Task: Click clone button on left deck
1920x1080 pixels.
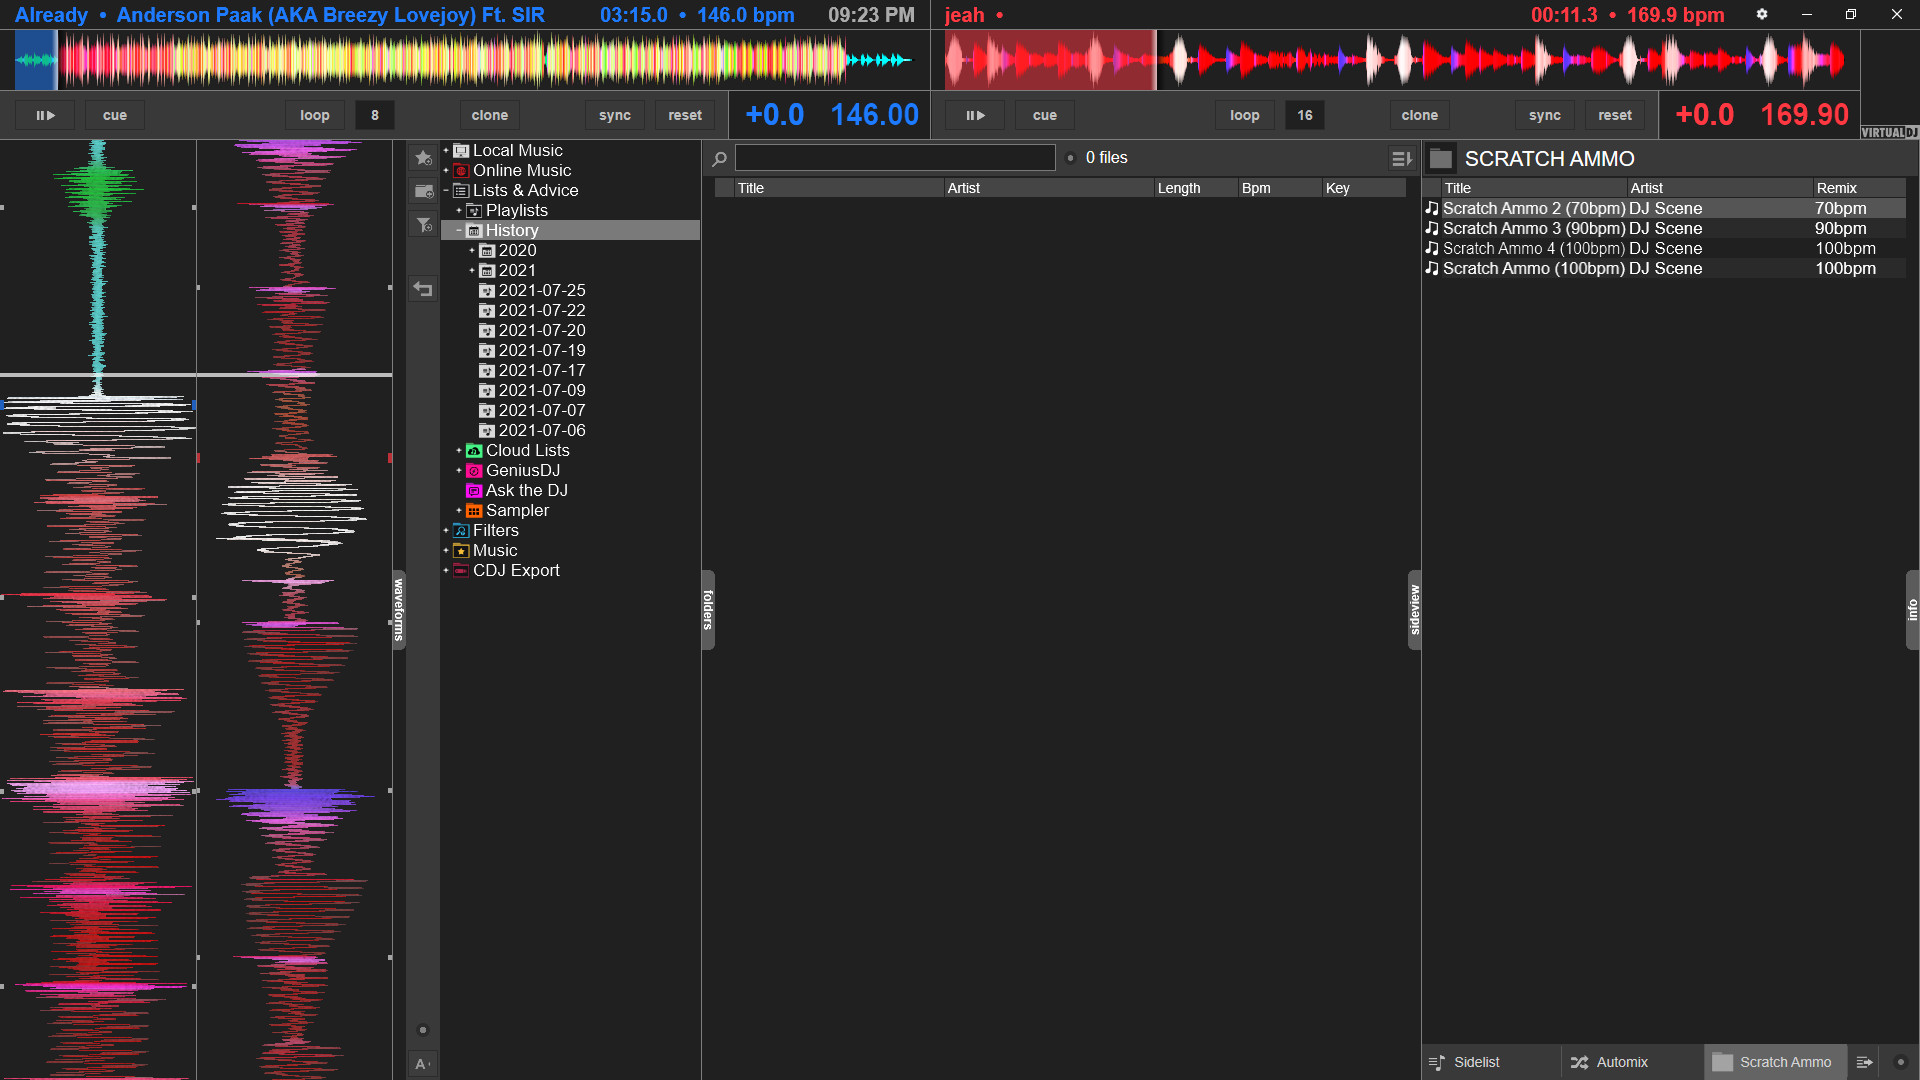Action: pyautogui.click(x=490, y=115)
